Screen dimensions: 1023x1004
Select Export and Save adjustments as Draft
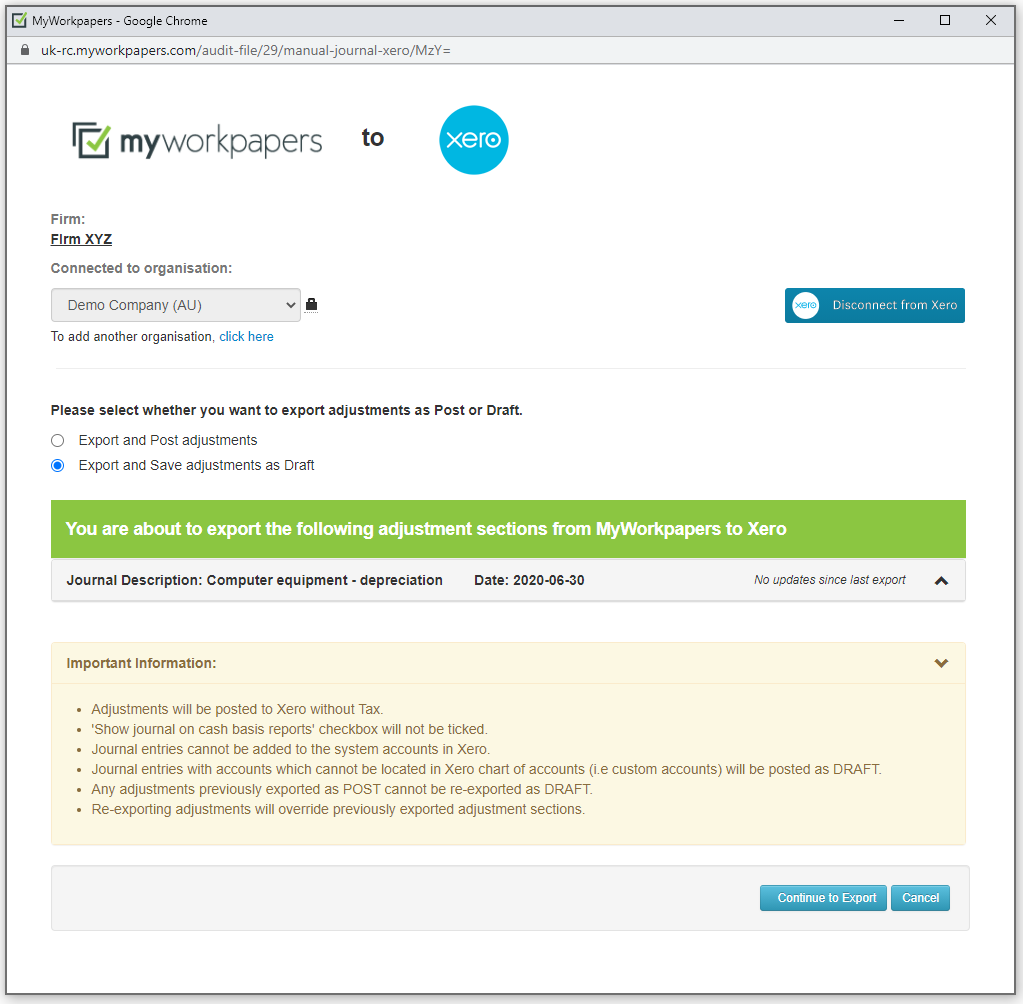tap(57, 465)
